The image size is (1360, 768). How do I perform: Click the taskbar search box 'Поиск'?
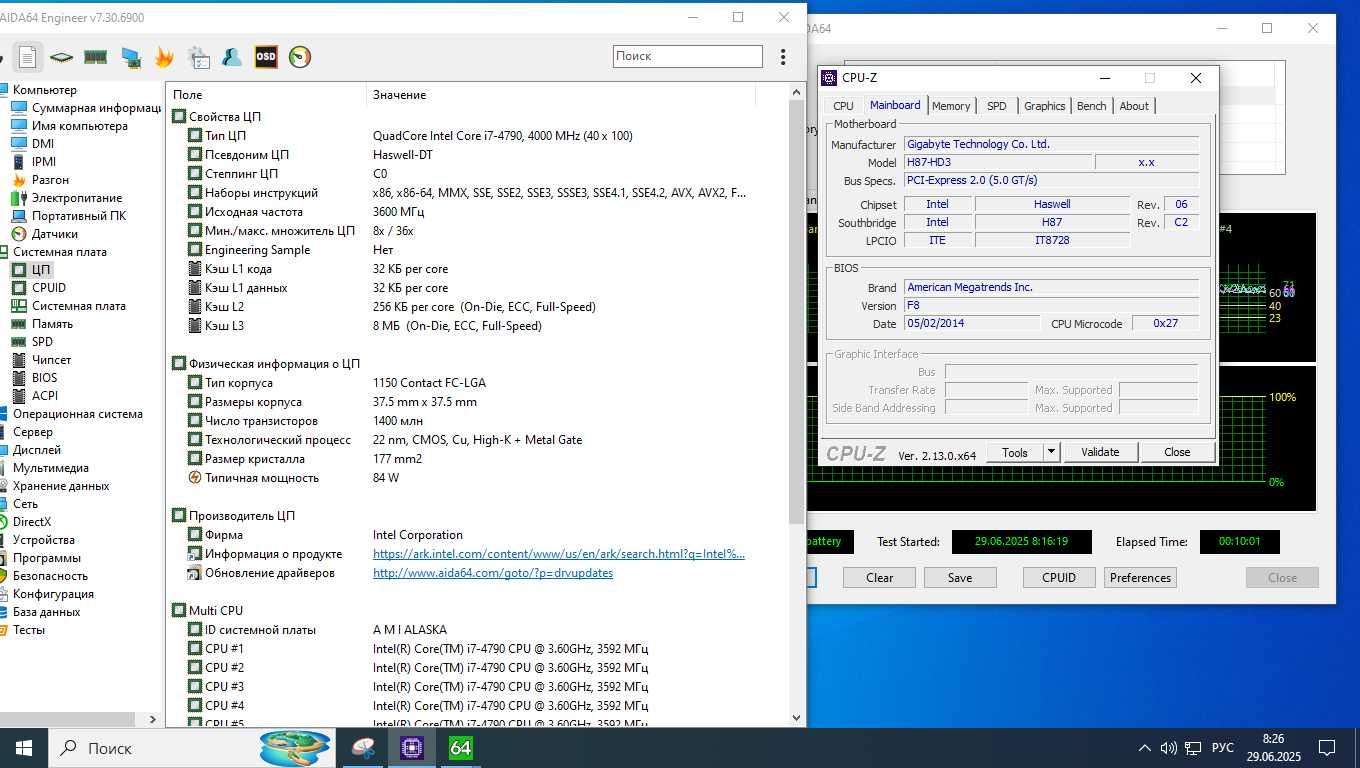click(190, 748)
